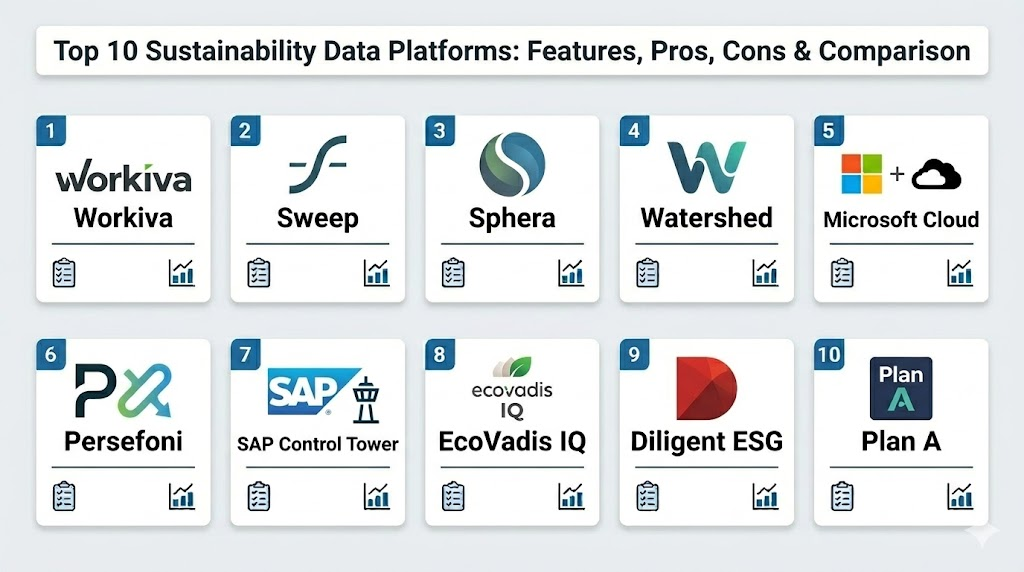Open the checklist icon on Workiva card

(x=64, y=272)
